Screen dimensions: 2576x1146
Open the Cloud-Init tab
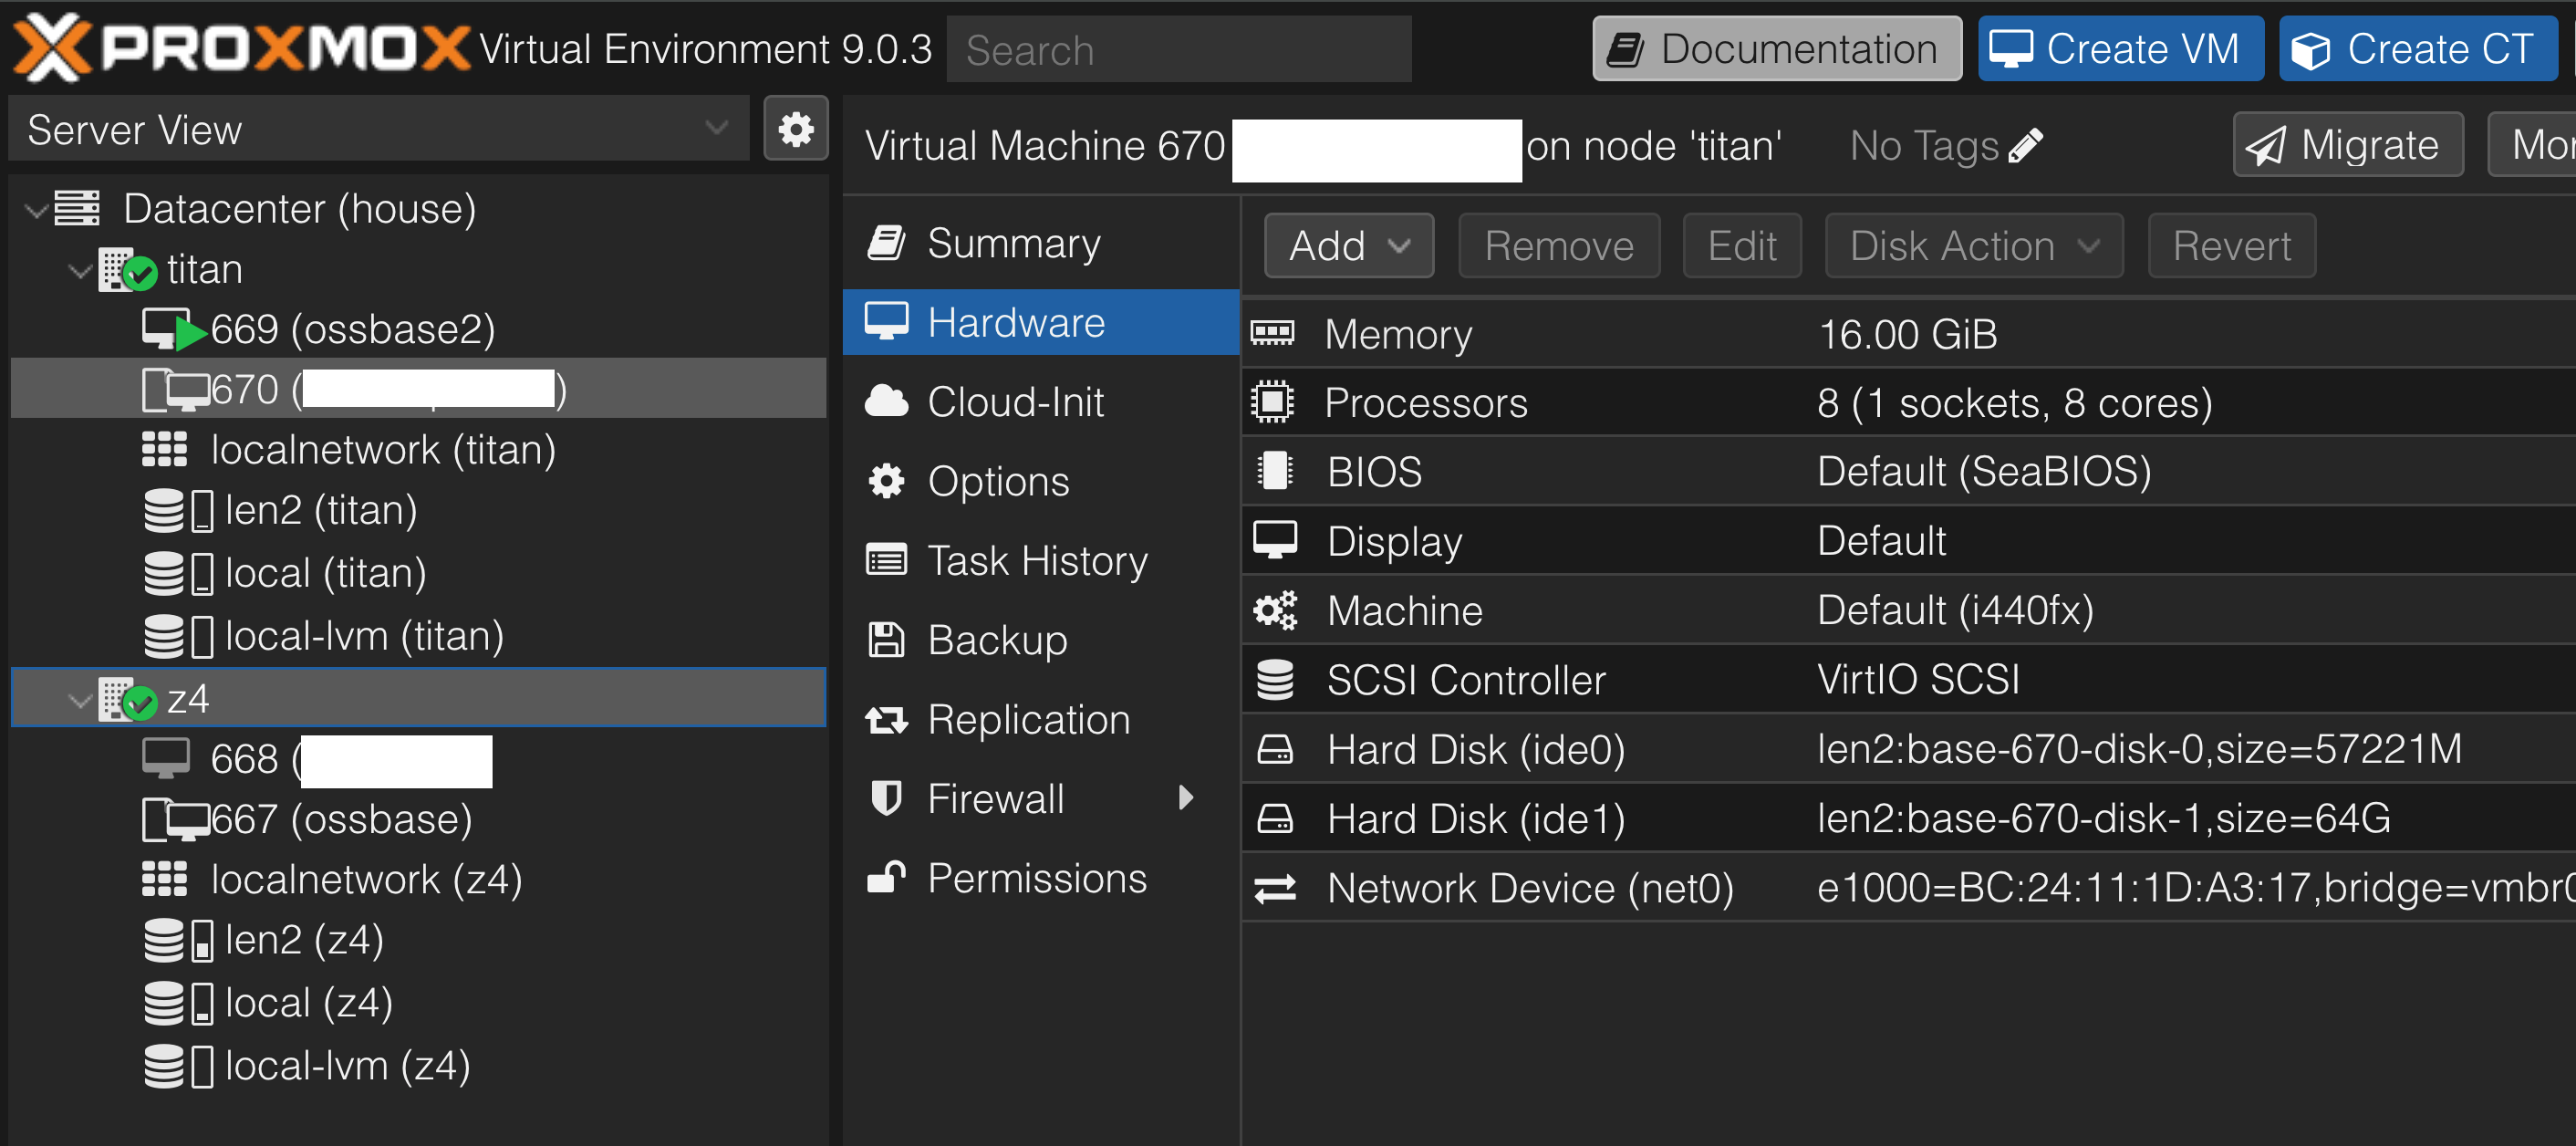coord(1014,402)
